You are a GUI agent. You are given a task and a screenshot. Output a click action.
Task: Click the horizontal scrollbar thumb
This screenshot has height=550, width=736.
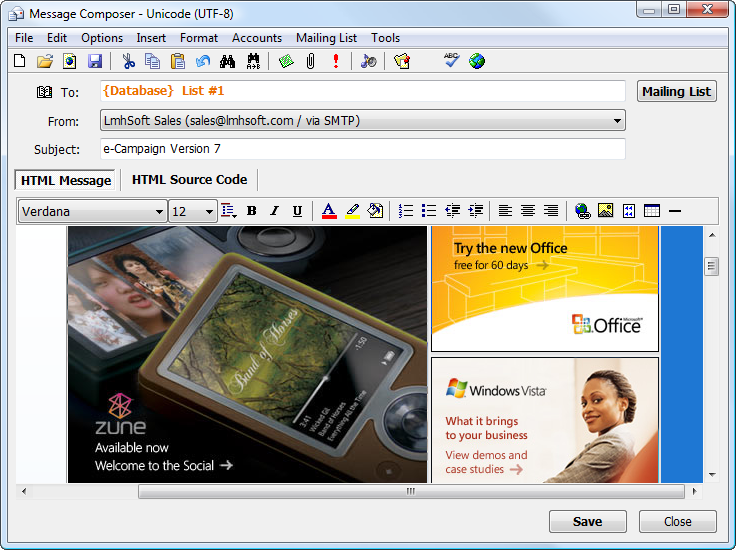[x=411, y=492]
